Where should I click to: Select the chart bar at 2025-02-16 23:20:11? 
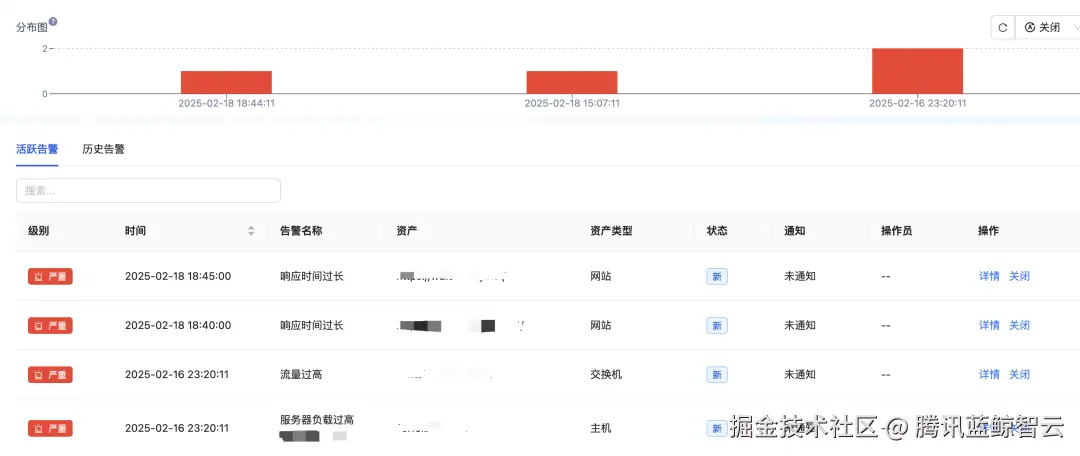[x=917, y=71]
